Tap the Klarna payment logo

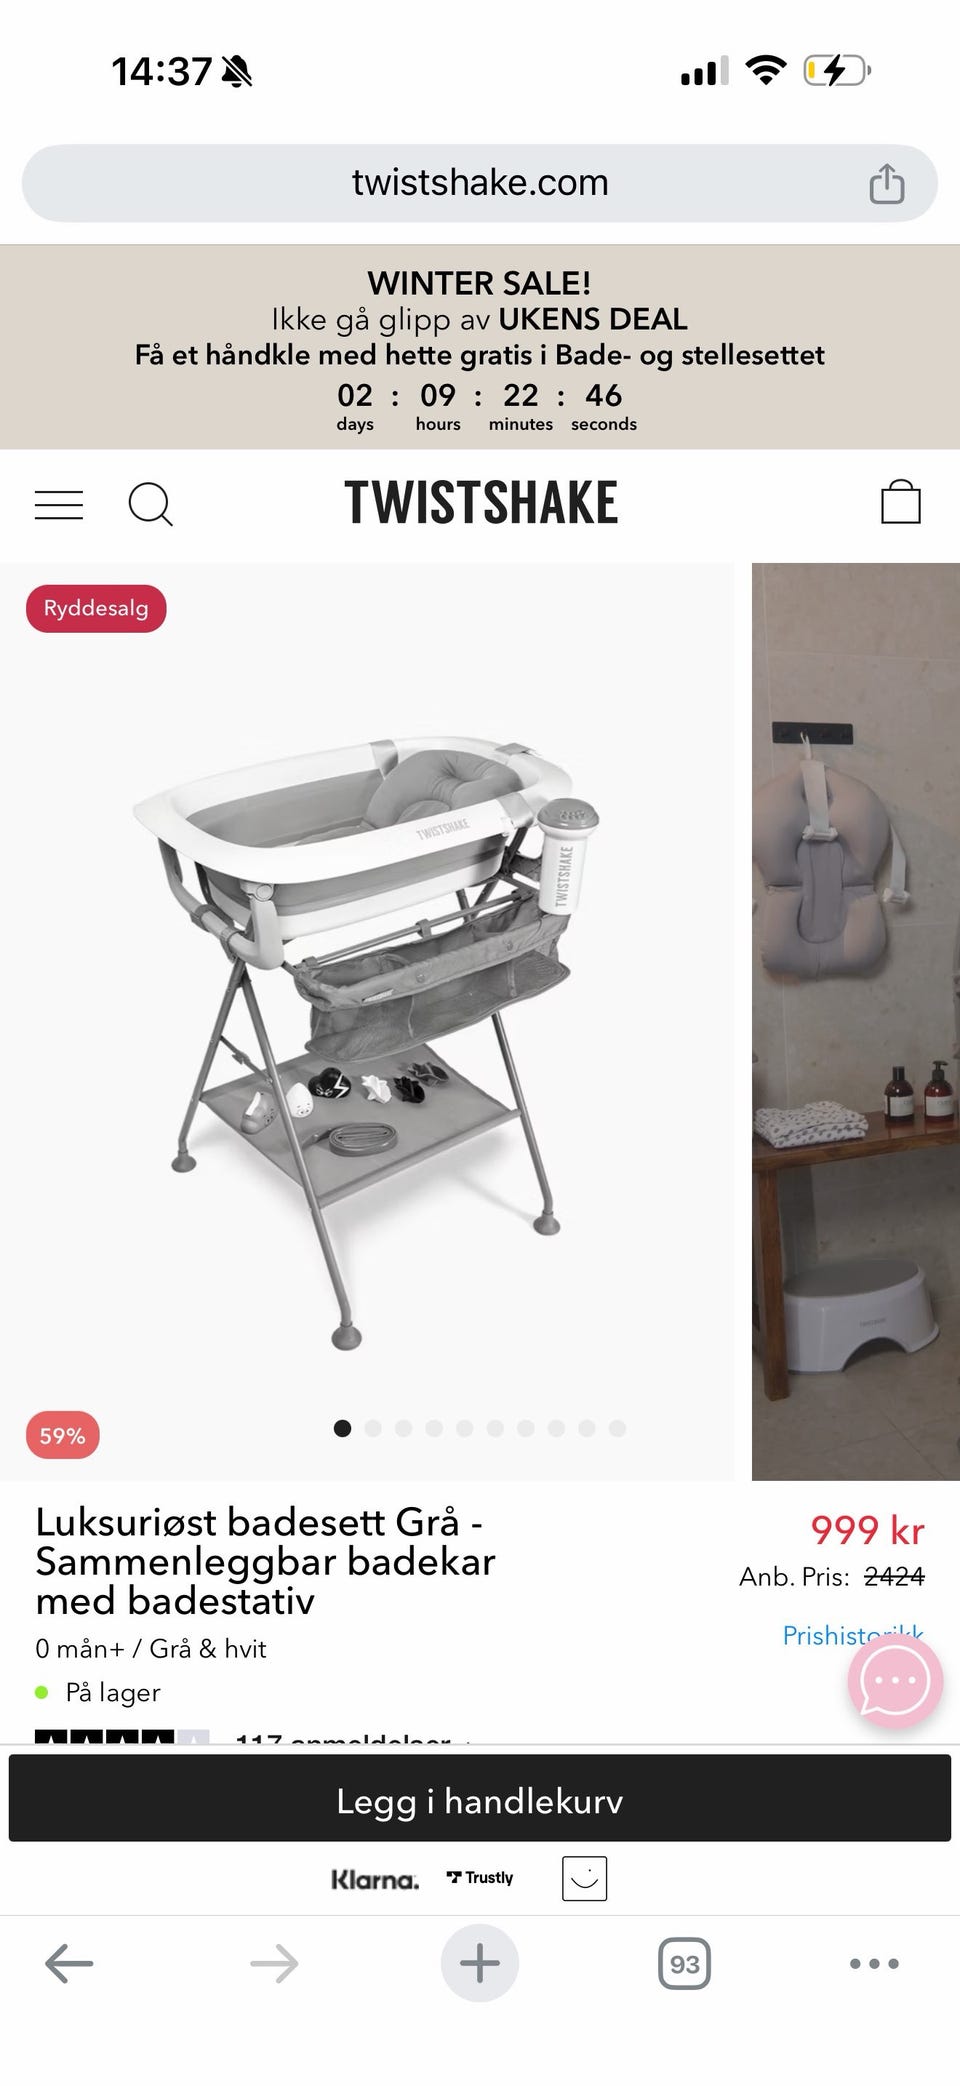point(375,1880)
